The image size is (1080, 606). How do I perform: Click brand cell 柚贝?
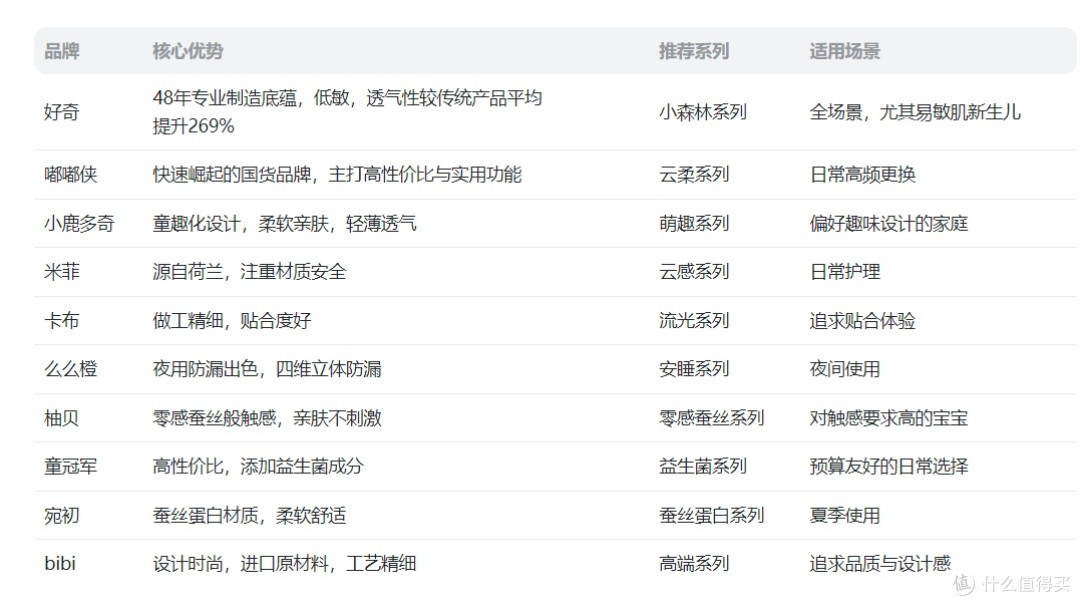click(x=62, y=417)
